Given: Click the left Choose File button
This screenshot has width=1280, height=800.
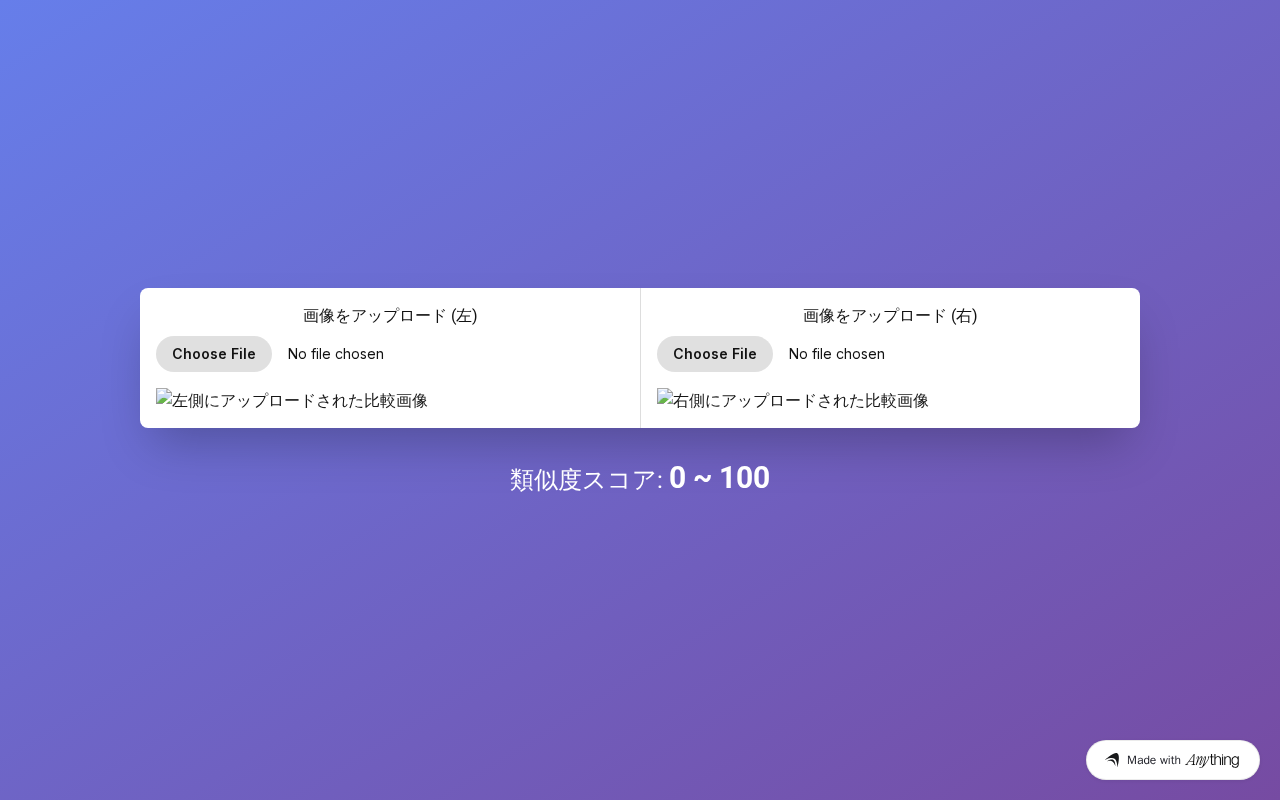Looking at the screenshot, I should (x=214, y=354).
